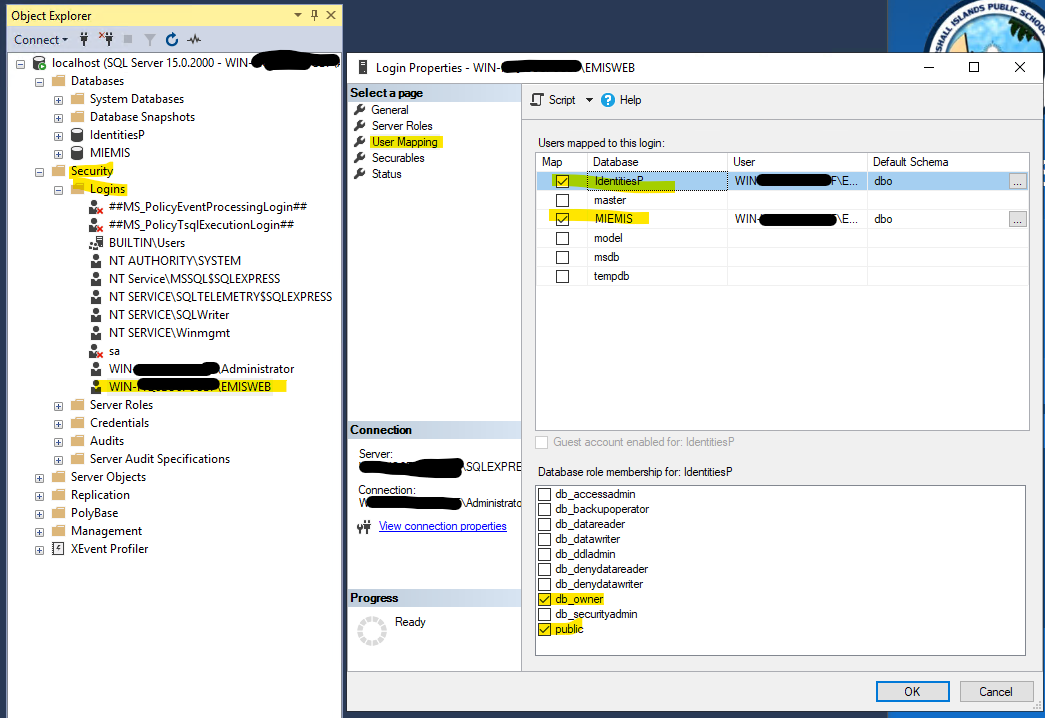Enable the db_datareader role checkbox
Screen dimensions: 1045x718
544,524
